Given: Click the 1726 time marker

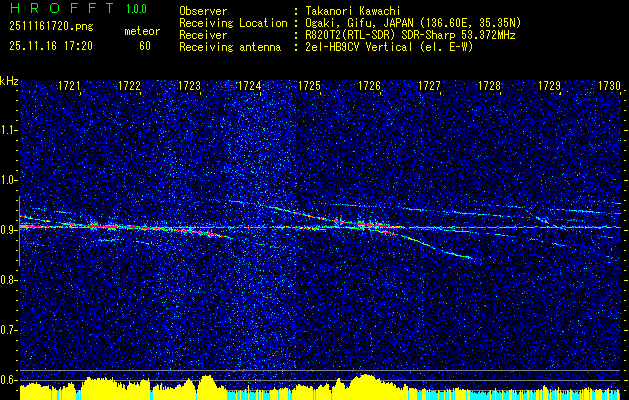Looking at the screenshot, I should (x=369, y=85).
